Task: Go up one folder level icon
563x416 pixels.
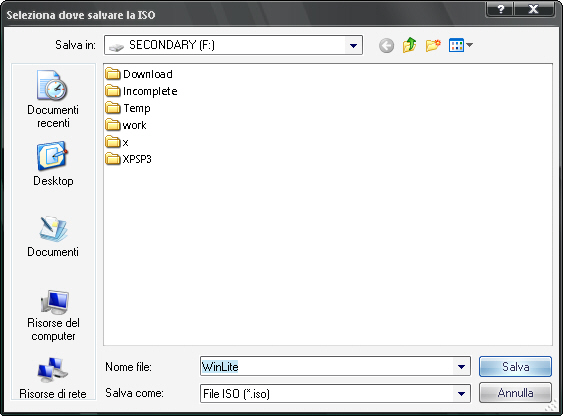Action: pos(409,46)
